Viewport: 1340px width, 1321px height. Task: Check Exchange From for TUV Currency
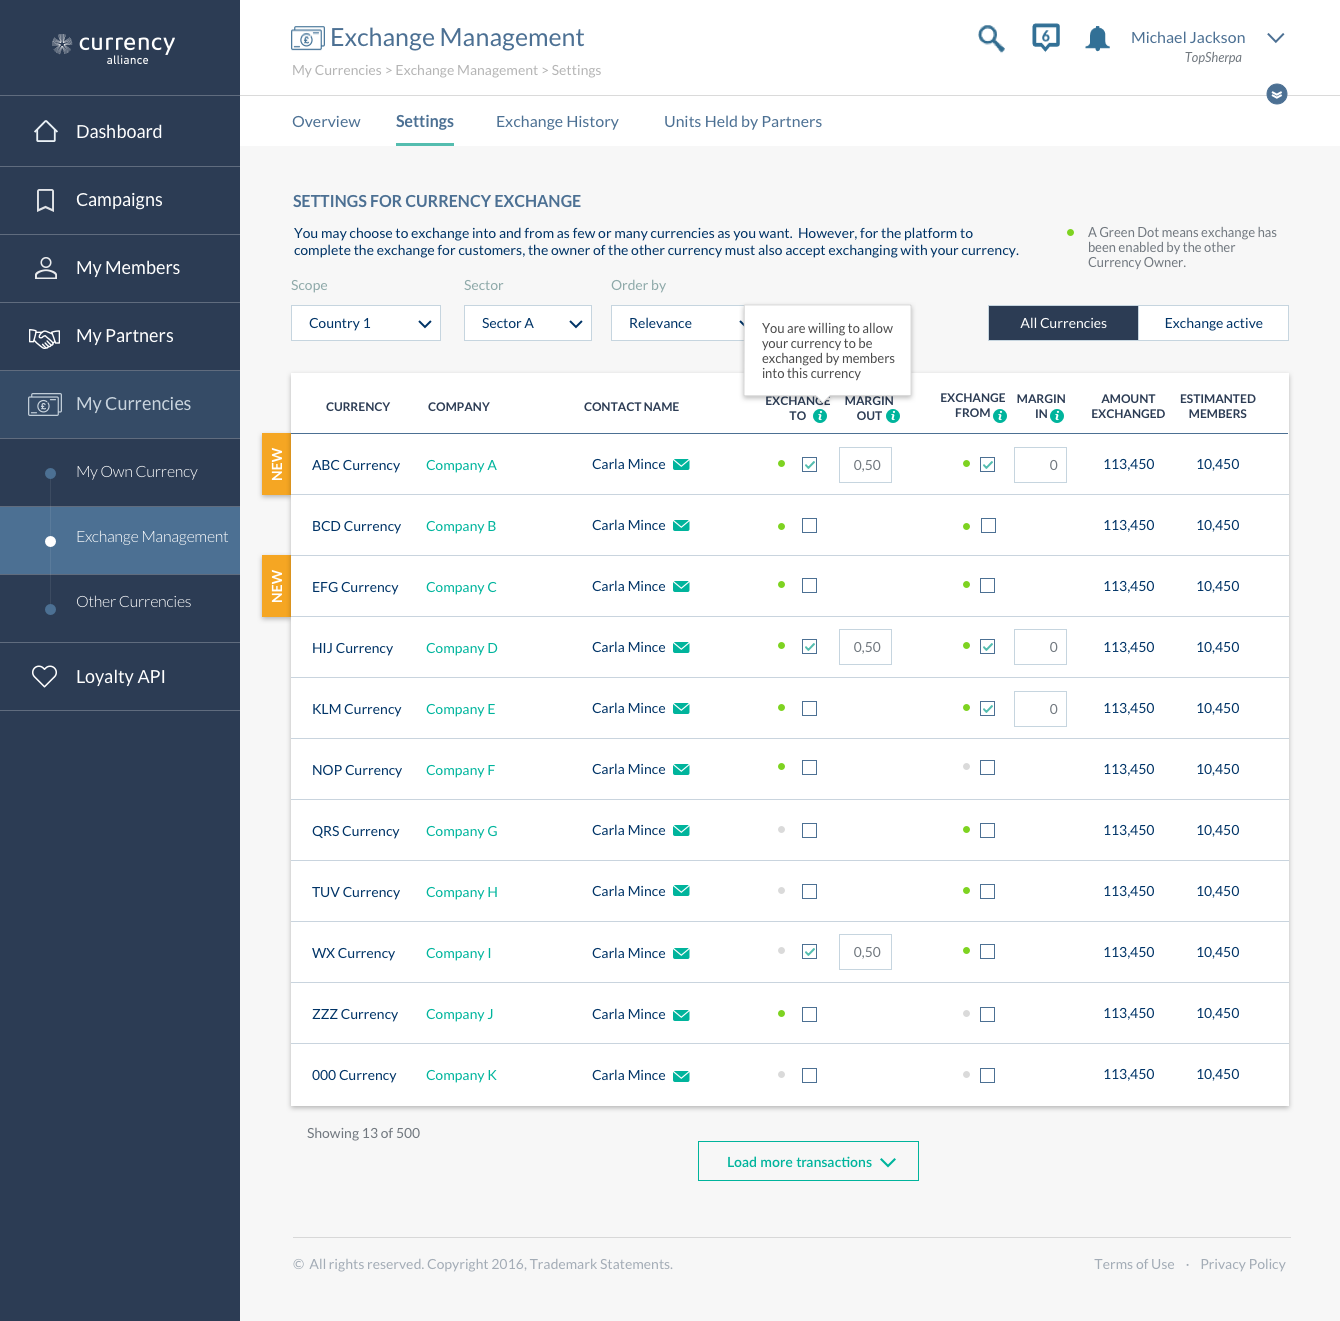pyautogui.click(x=988, y=891)
